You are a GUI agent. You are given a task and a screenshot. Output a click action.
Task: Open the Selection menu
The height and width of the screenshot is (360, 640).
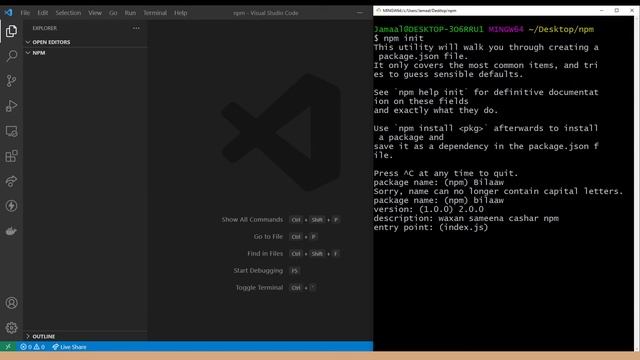[x=68, y=13]
